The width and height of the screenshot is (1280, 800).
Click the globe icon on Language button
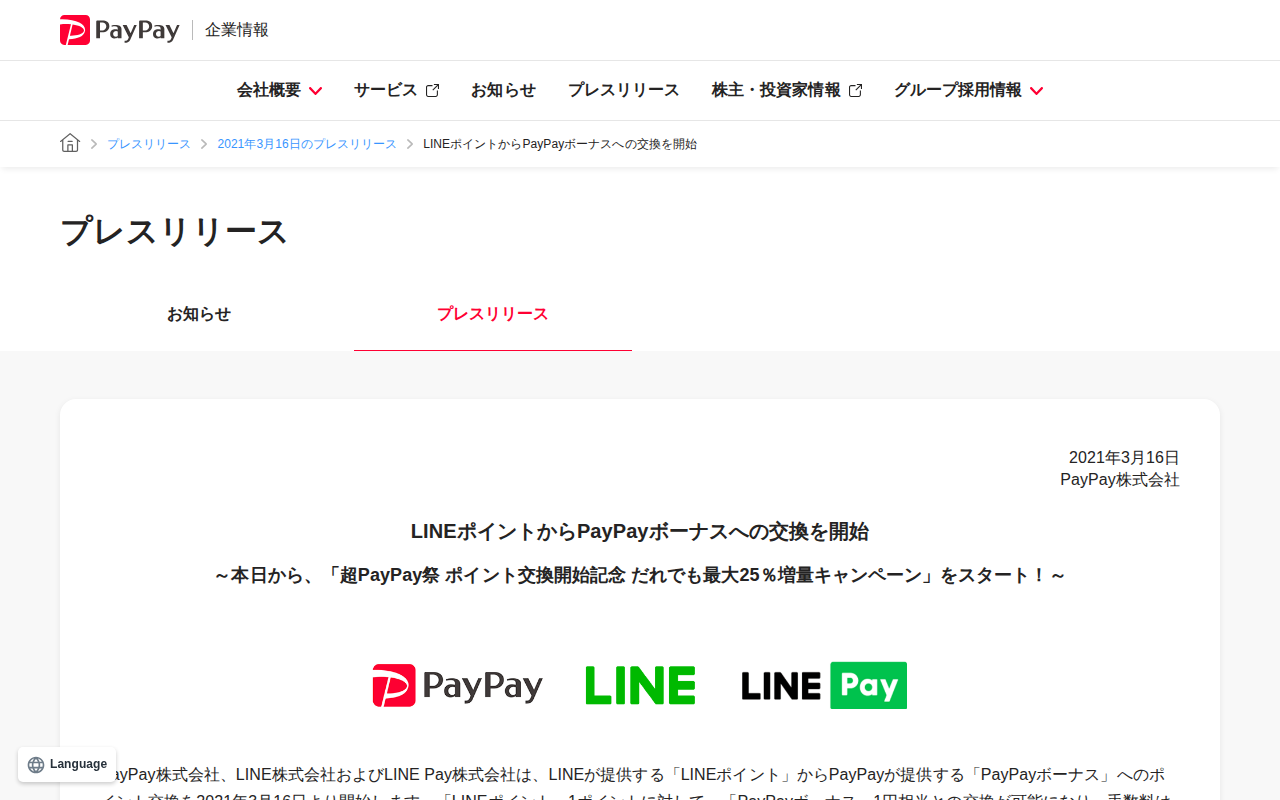coord(36,765)
